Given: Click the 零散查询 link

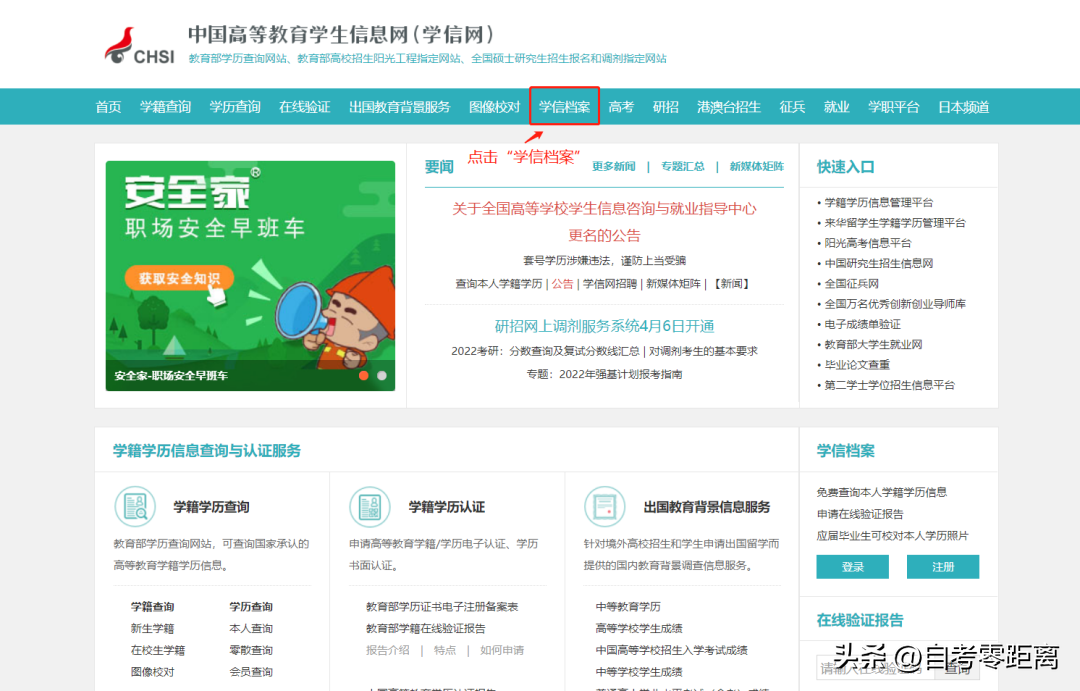Looking at the screenshot, I should click(251, 650).
